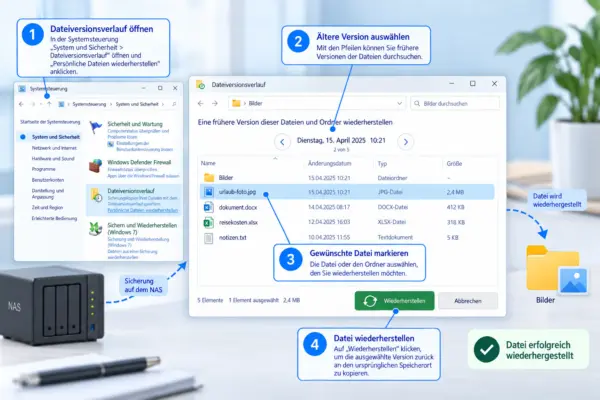Click the Textdokument type cell
The image size is (600, 400).
395,237
